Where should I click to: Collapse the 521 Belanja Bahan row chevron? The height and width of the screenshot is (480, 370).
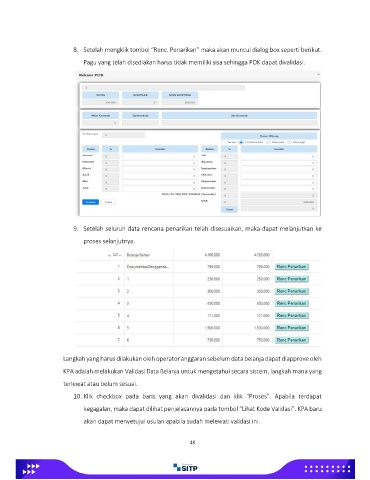pos(109,255)
